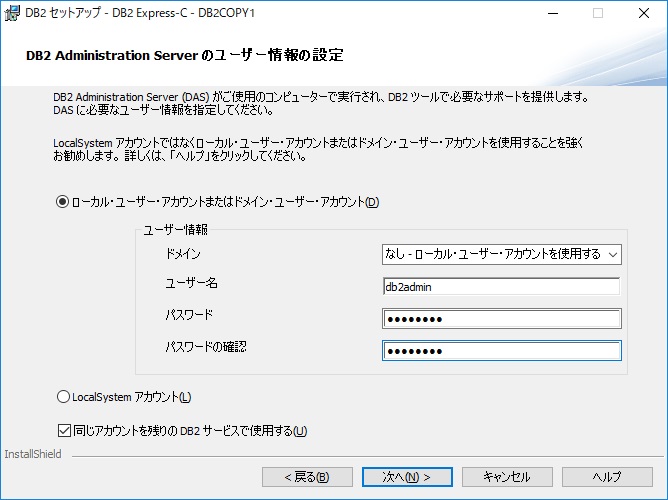Screen dimensions: 668x500
Task: Click the ユーザー情報 group label
Action: 176,230
